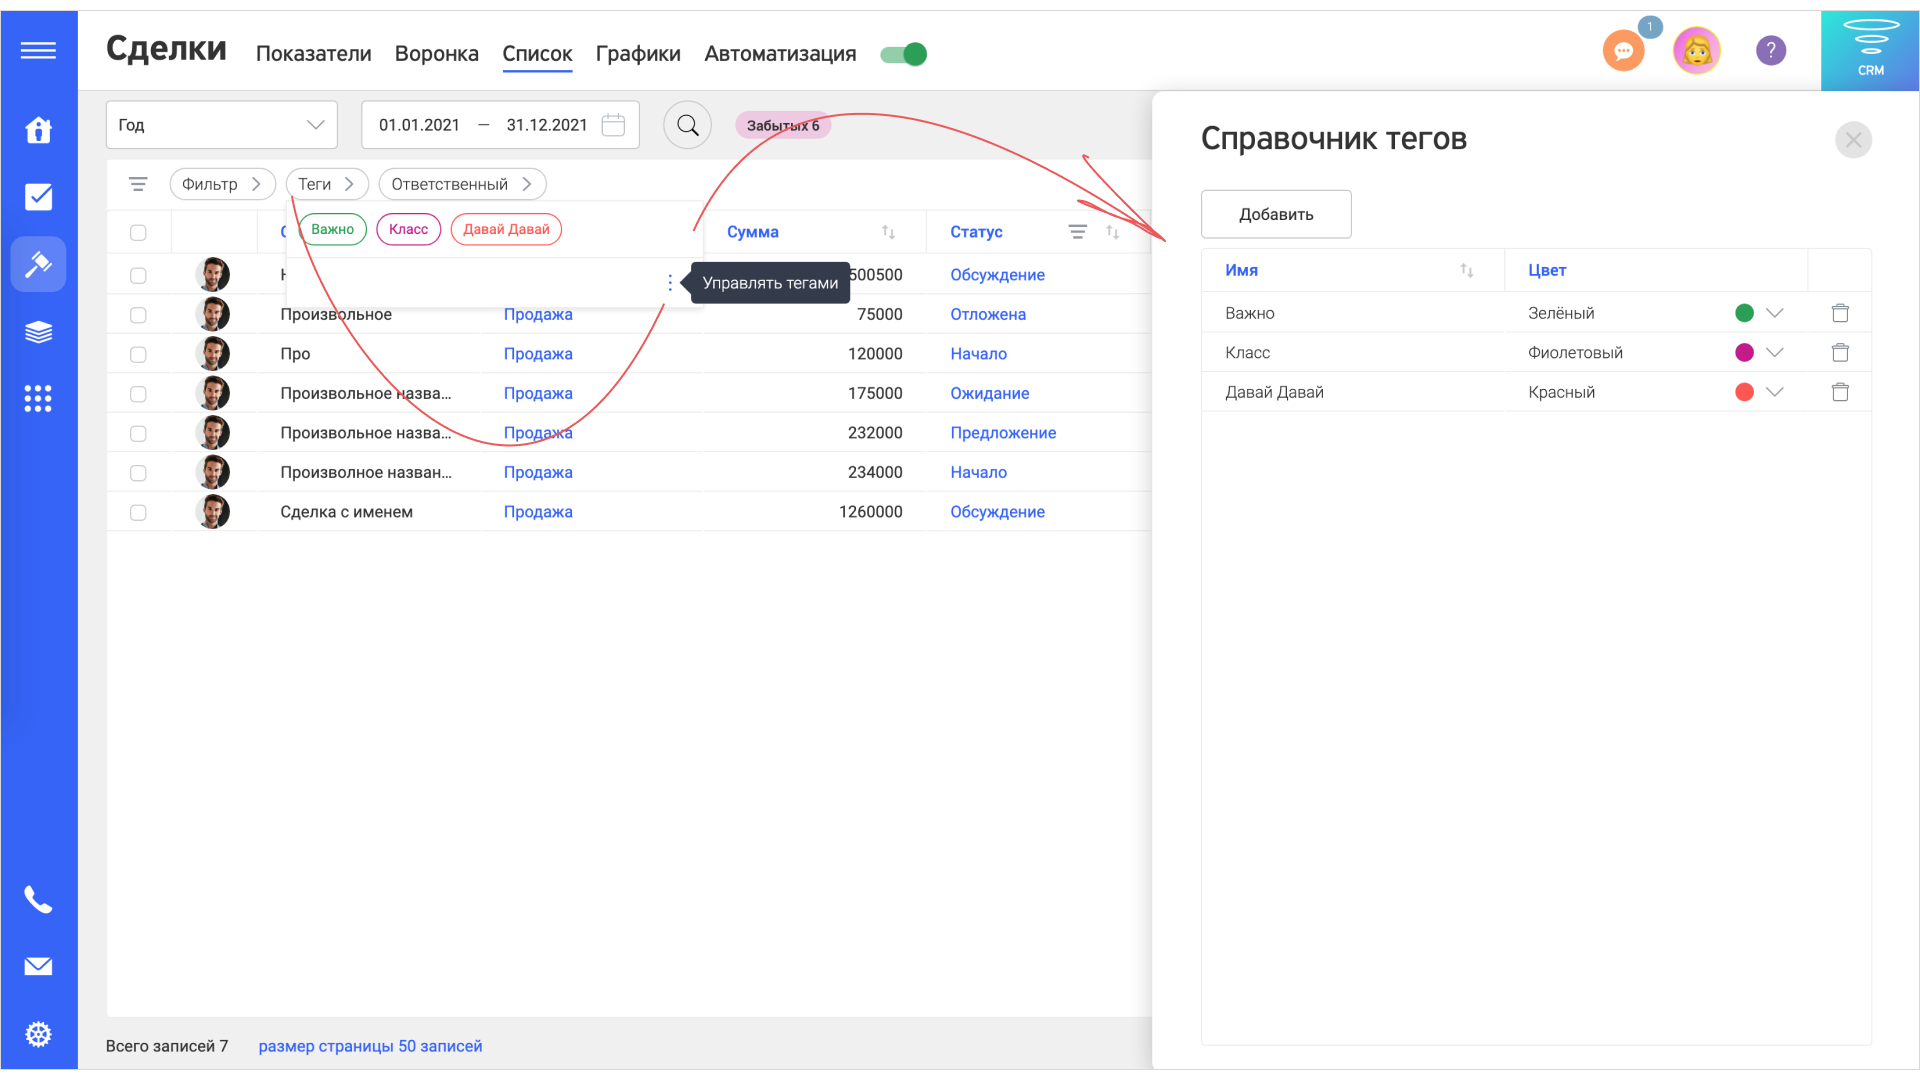Click the red color dot for Давай Давай
This screenshot has width=1920, height=1080.
tap(1744, 392)
